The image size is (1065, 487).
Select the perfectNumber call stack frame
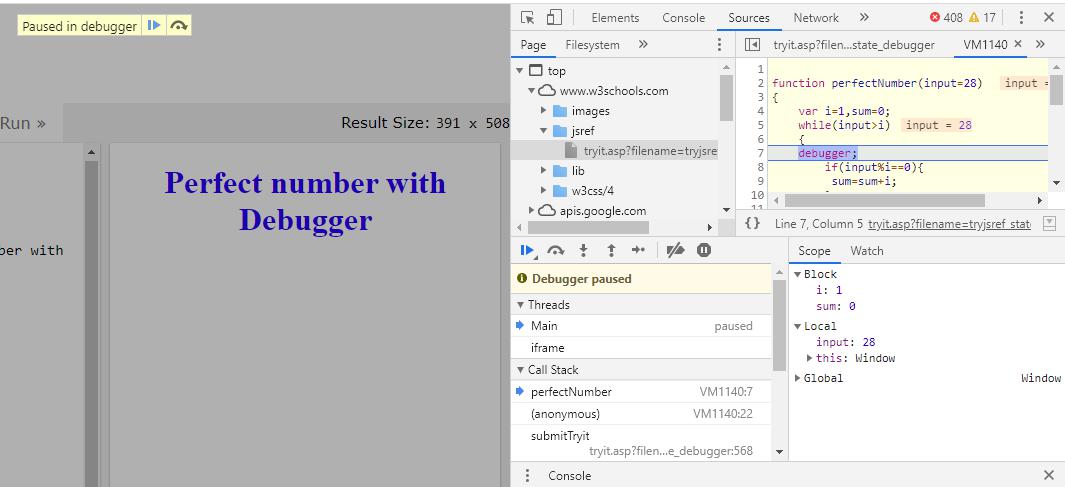click(x=641, y=392)
